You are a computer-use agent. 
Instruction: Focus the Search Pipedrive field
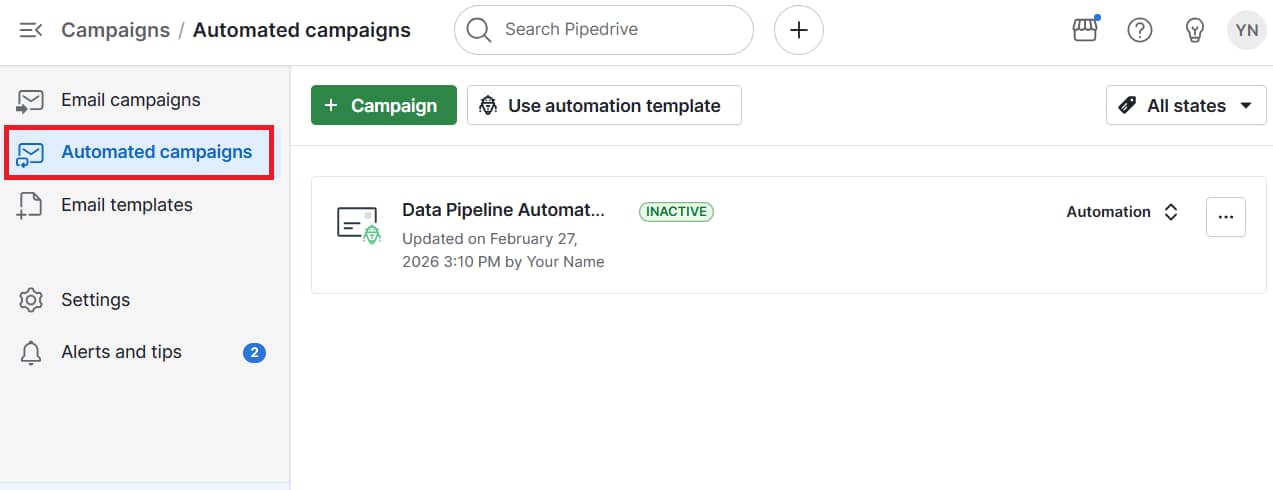coord(603,30)
